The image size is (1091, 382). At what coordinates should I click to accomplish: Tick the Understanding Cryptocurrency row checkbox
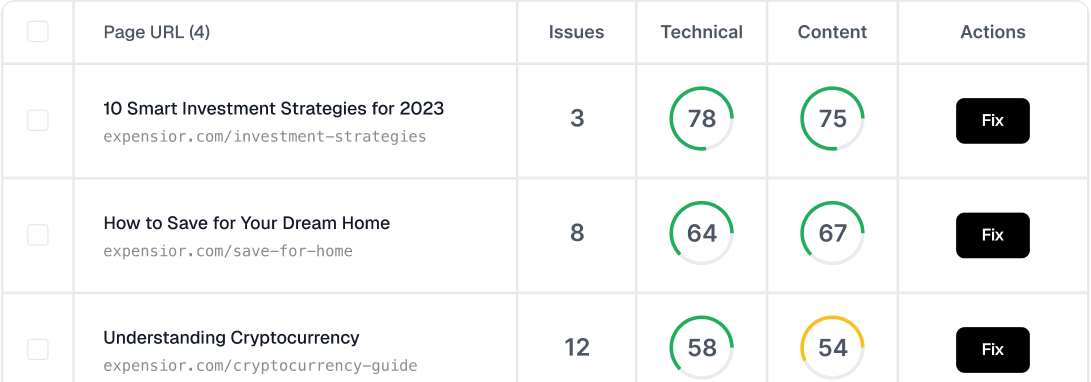tap(38, 349)
